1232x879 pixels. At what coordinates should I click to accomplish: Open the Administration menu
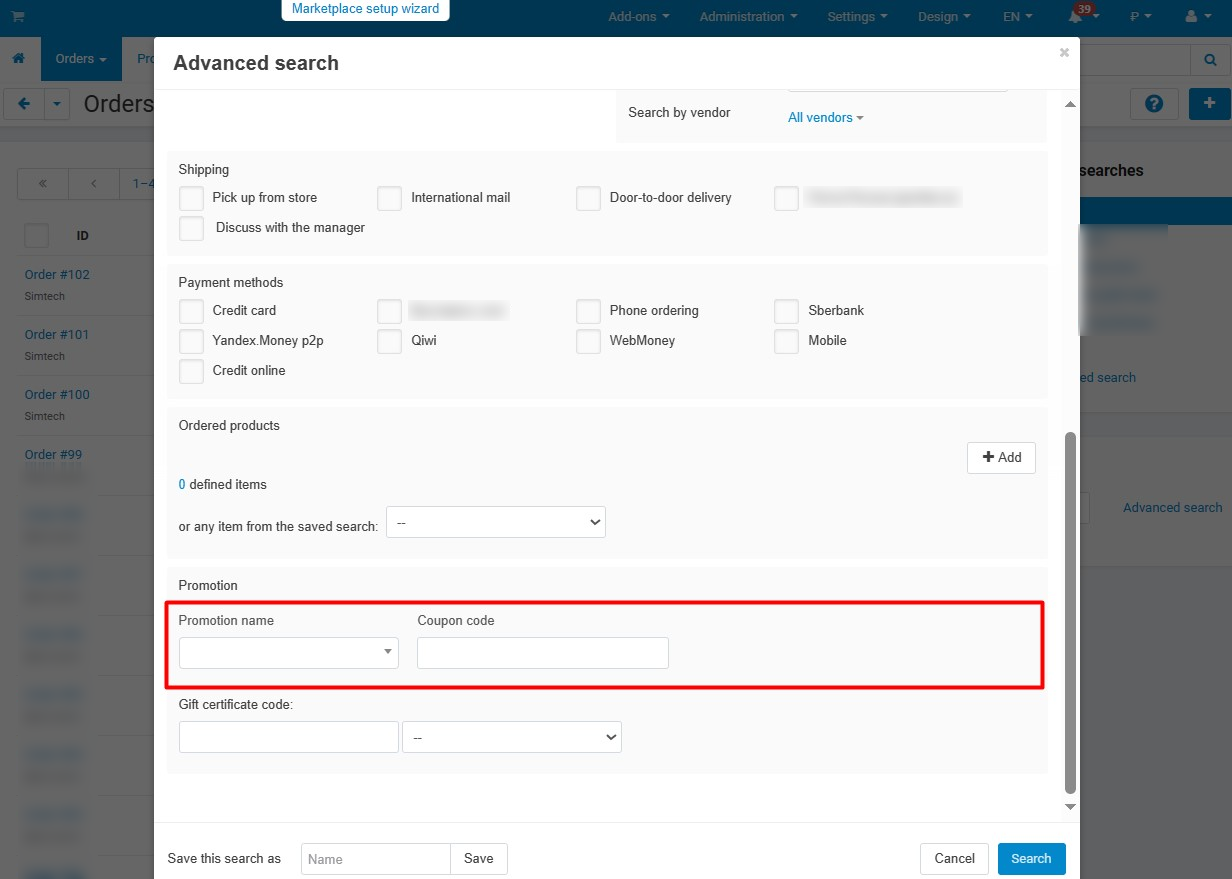(748, 17)
